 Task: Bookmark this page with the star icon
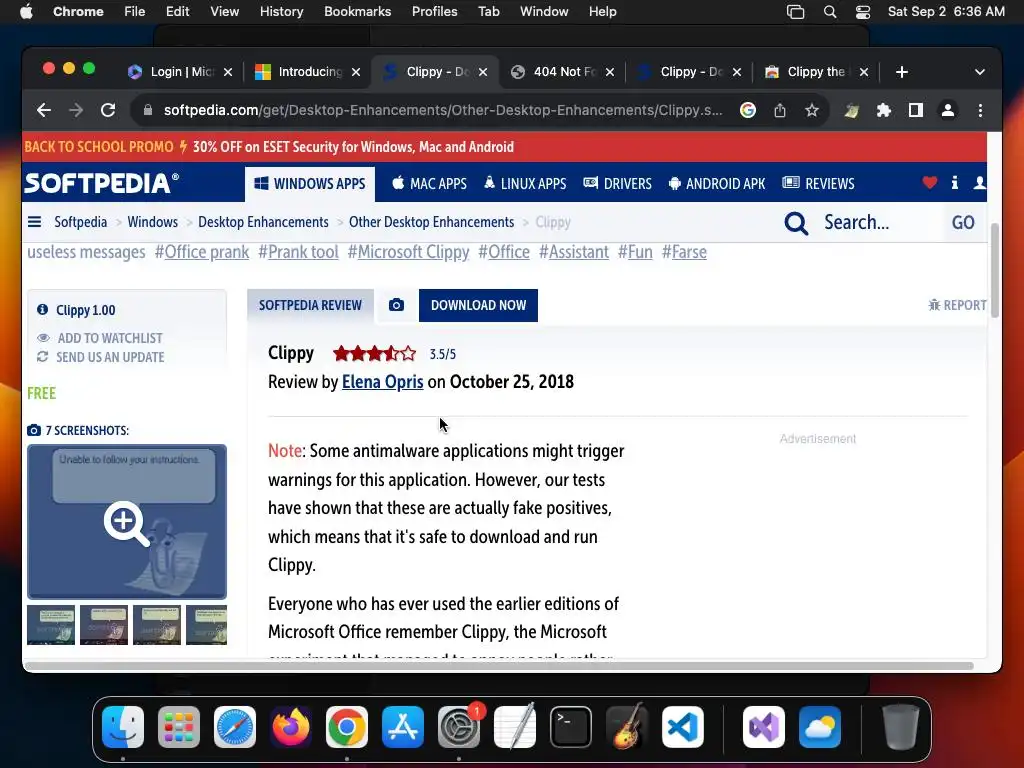click(812, 110)
